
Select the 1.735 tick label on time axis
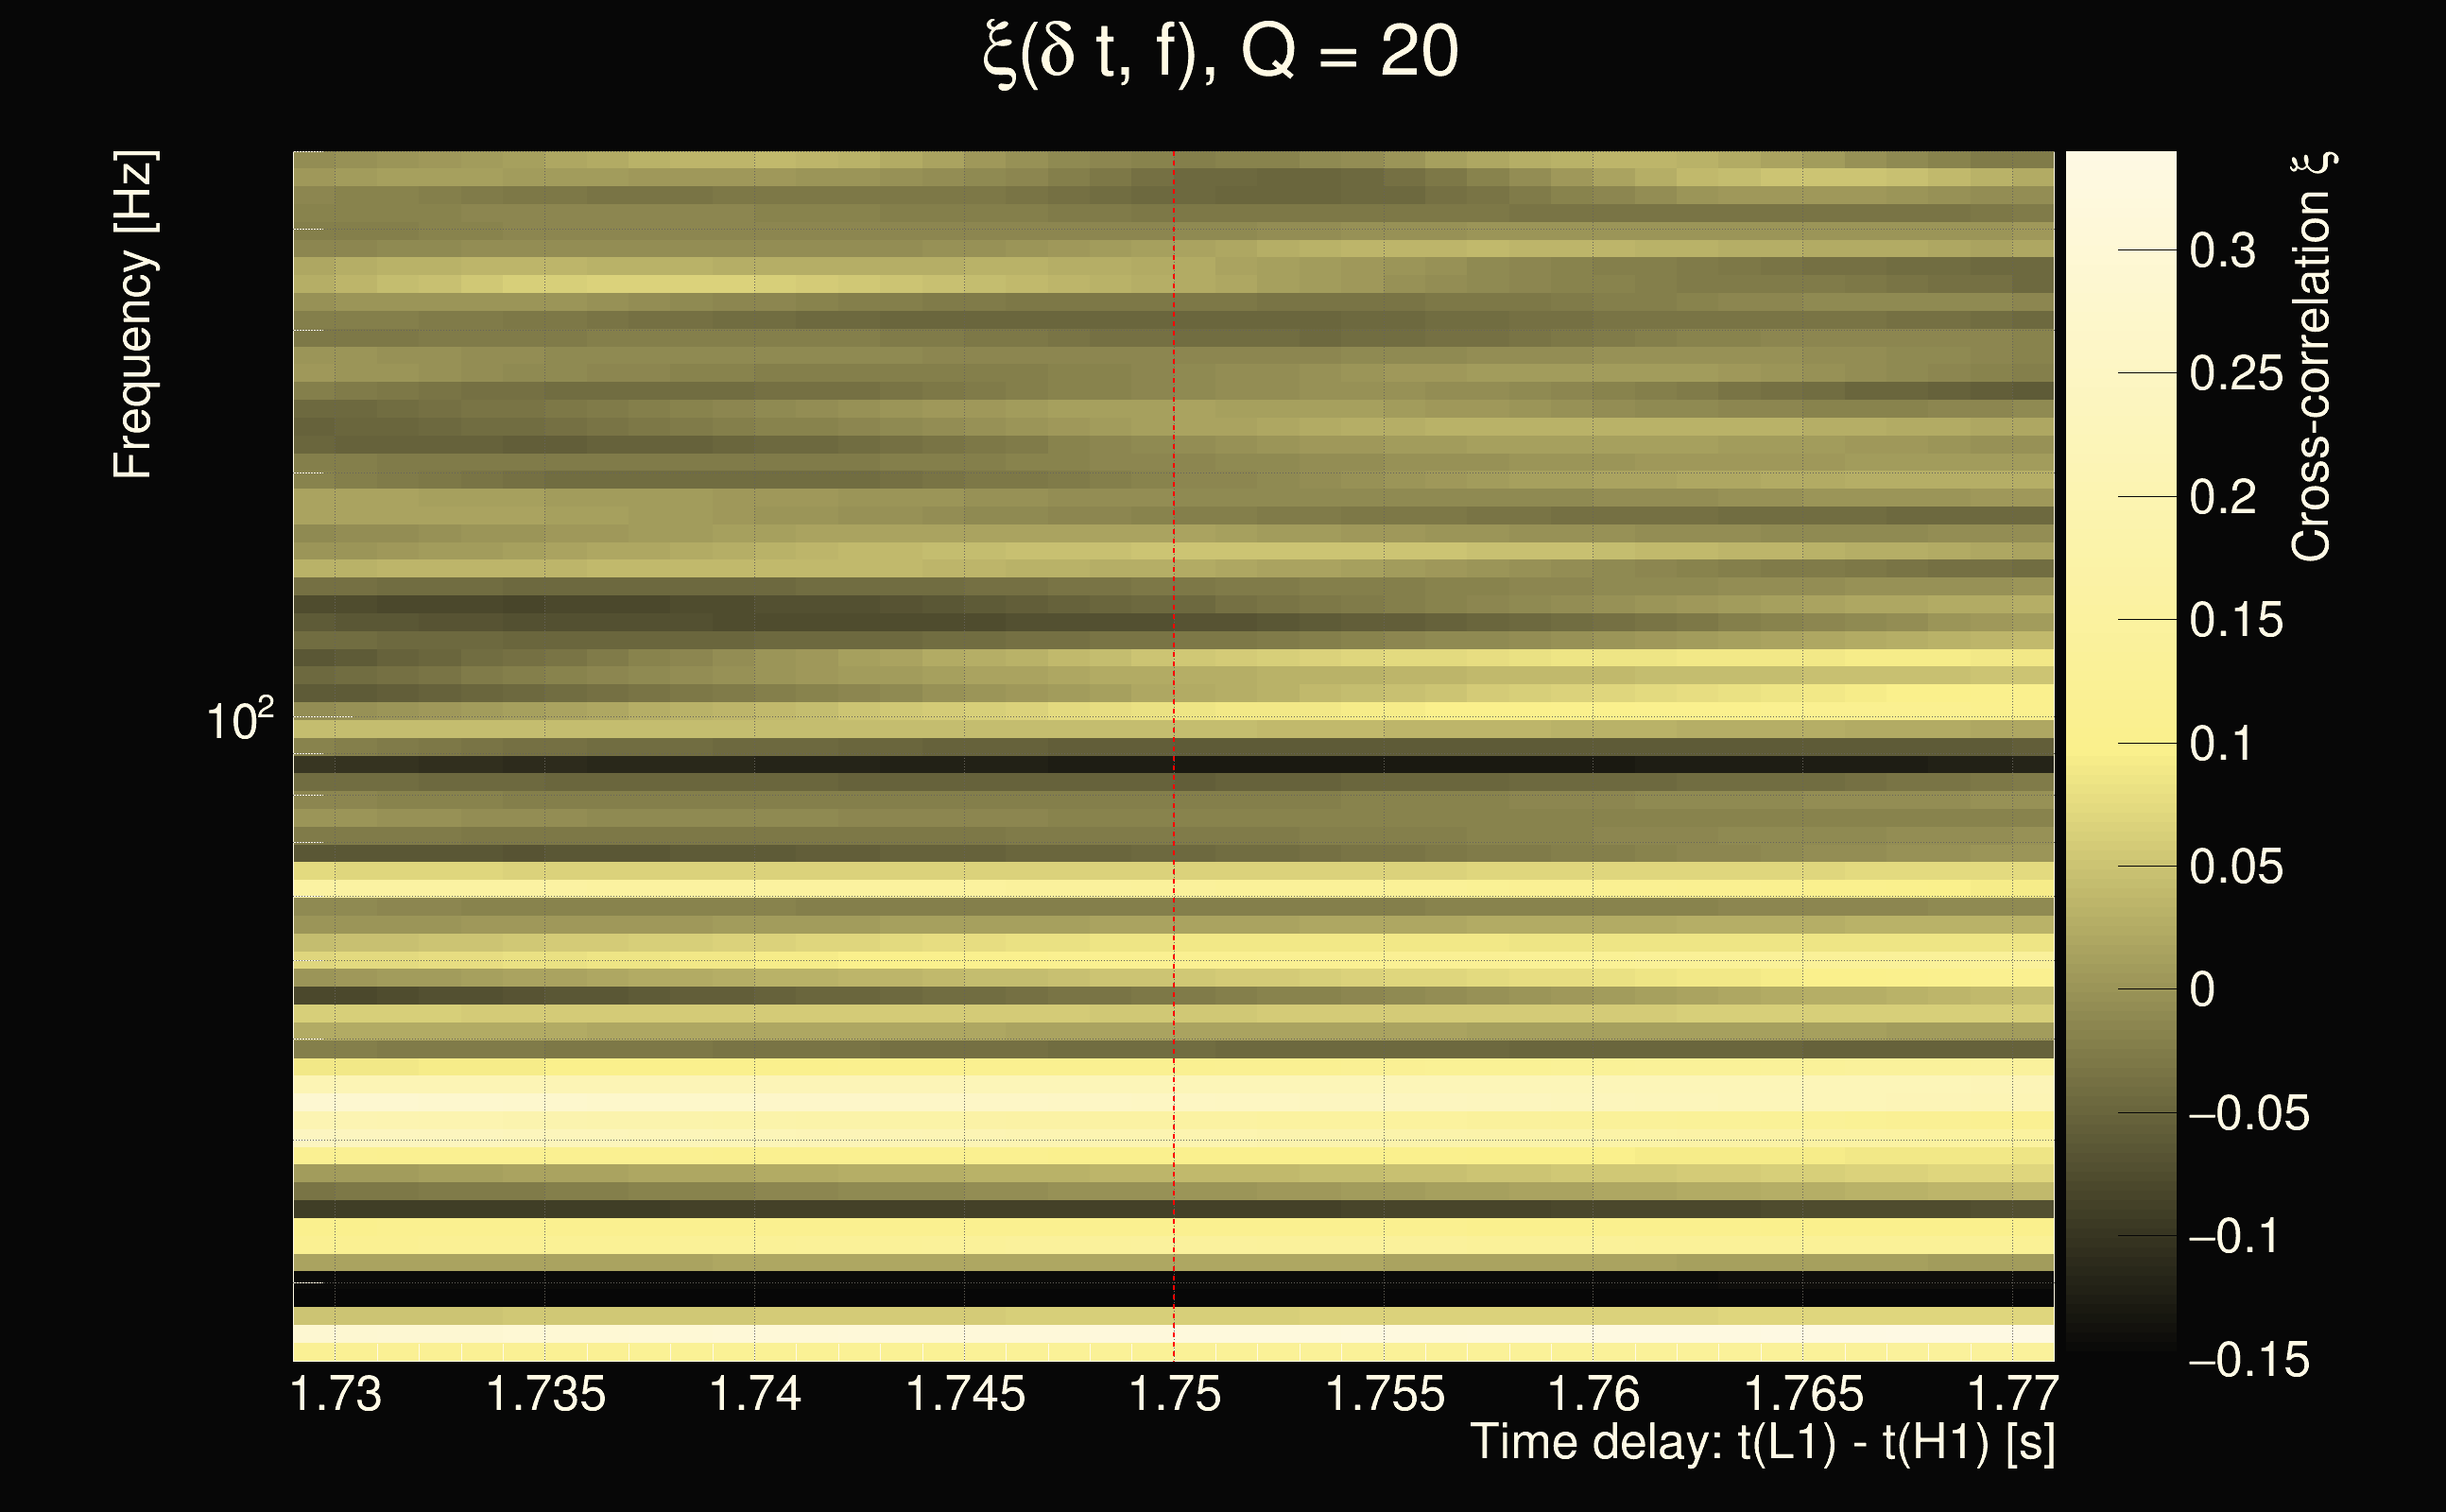coord(546,1394)
